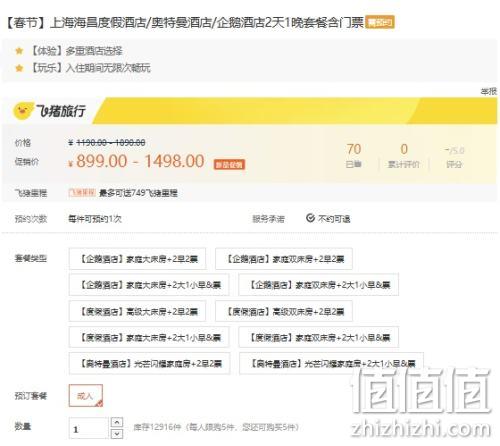Click the product title 上海海昌度假酒店 package
Screen dimensions: 500x446
pos(184,23)
